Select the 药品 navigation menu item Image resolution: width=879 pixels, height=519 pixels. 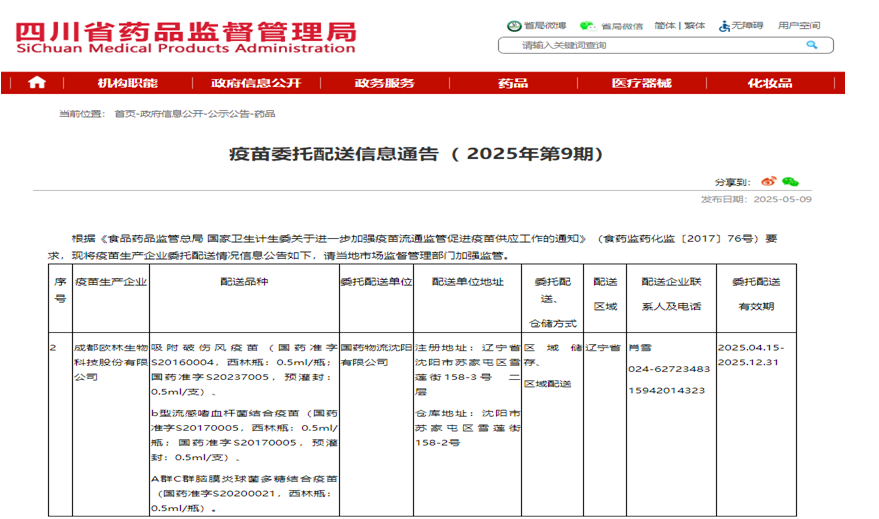(513, 83)
